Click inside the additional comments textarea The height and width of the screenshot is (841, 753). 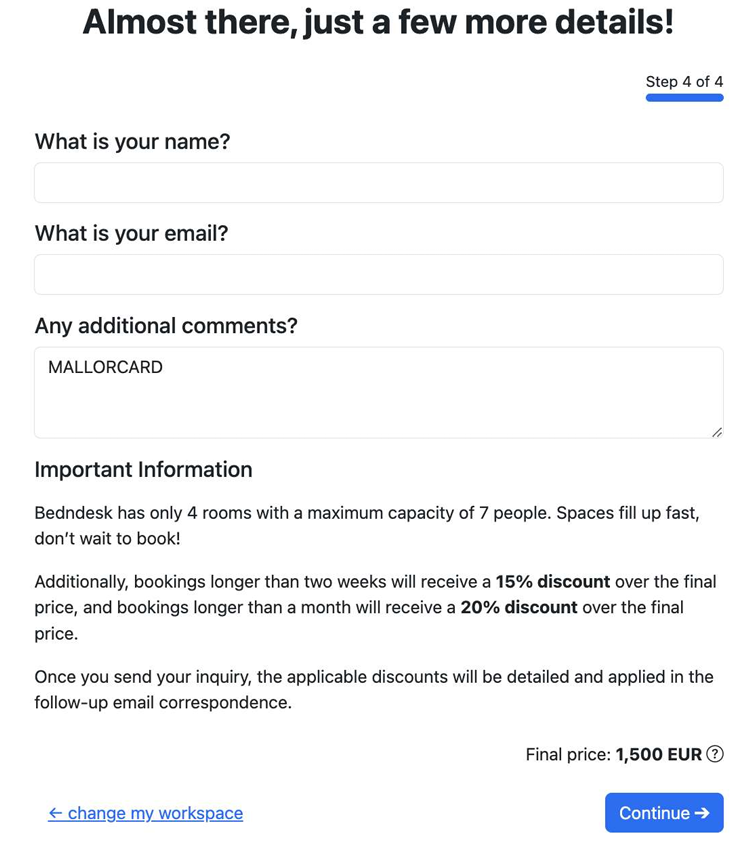click(x=378, y=400)
